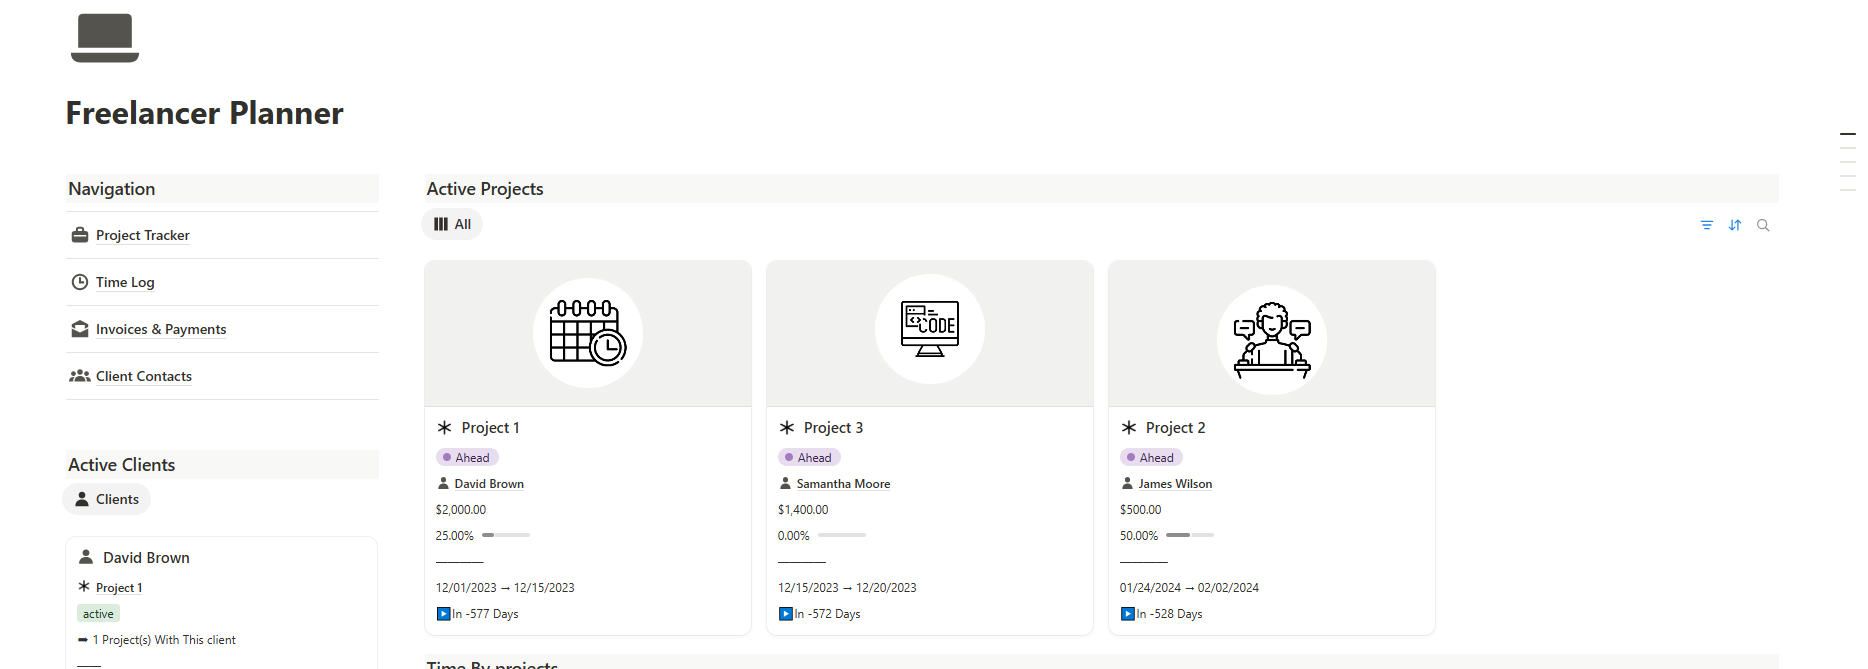Open Project 3 code cover thumbnail
The image size is (1868, 669).
[x=930, y=334]
